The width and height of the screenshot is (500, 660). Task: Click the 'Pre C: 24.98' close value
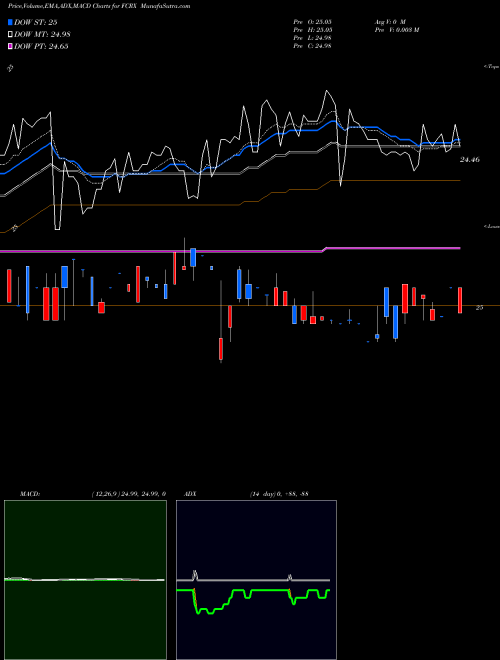tap(312, 46)
